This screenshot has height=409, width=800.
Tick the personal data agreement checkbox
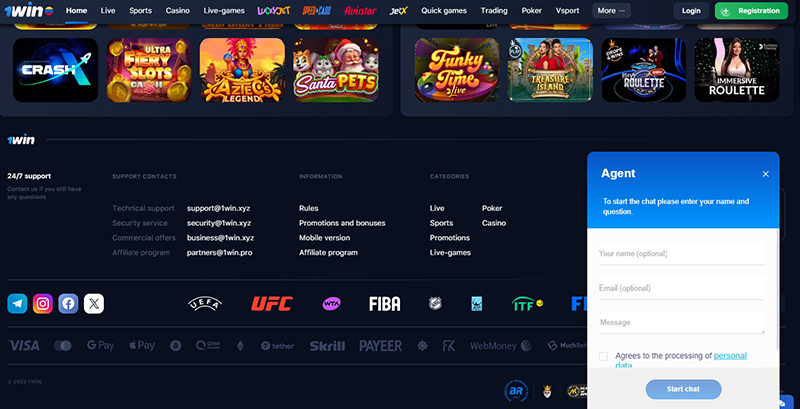click(x=604, y=356)
